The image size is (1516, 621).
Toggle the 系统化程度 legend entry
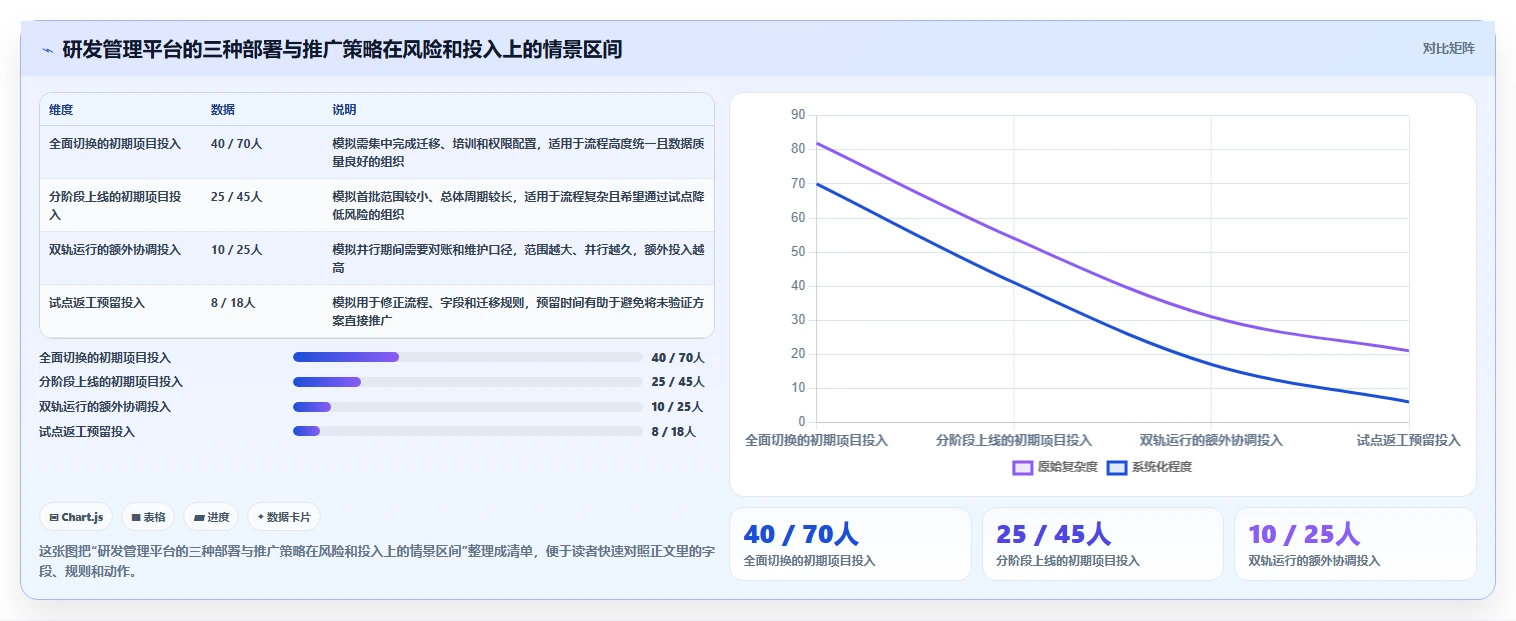1149,467
